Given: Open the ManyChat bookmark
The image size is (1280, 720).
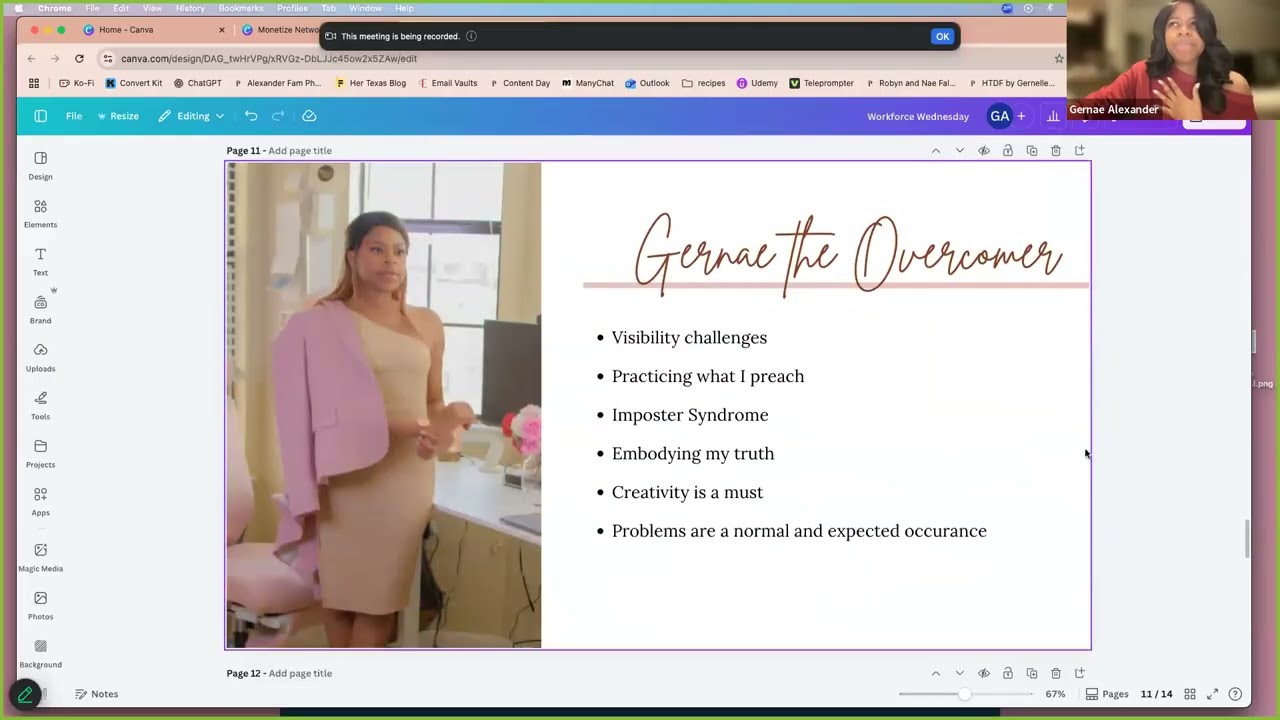Looking at the screenshot, I should point(588,83).
